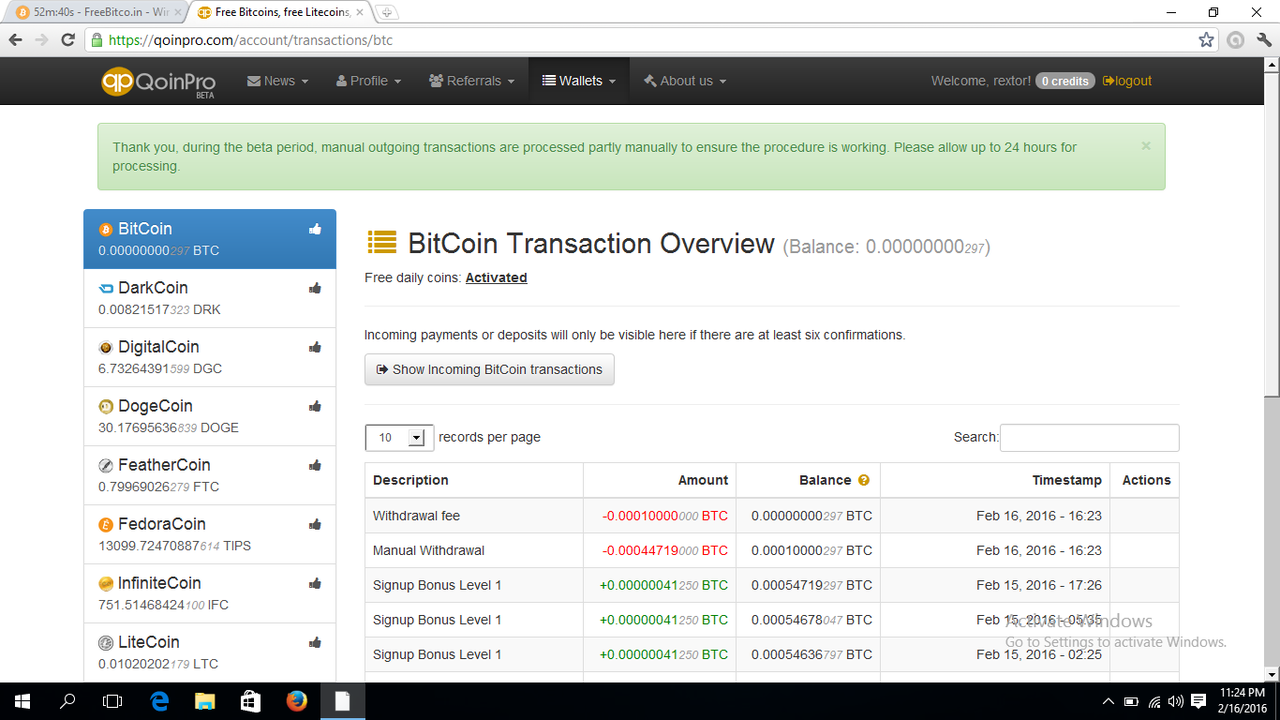Open Referrals dropdown menu
Image resolution: width=1280 pixels, height=720 pixels.
(472, 81)
